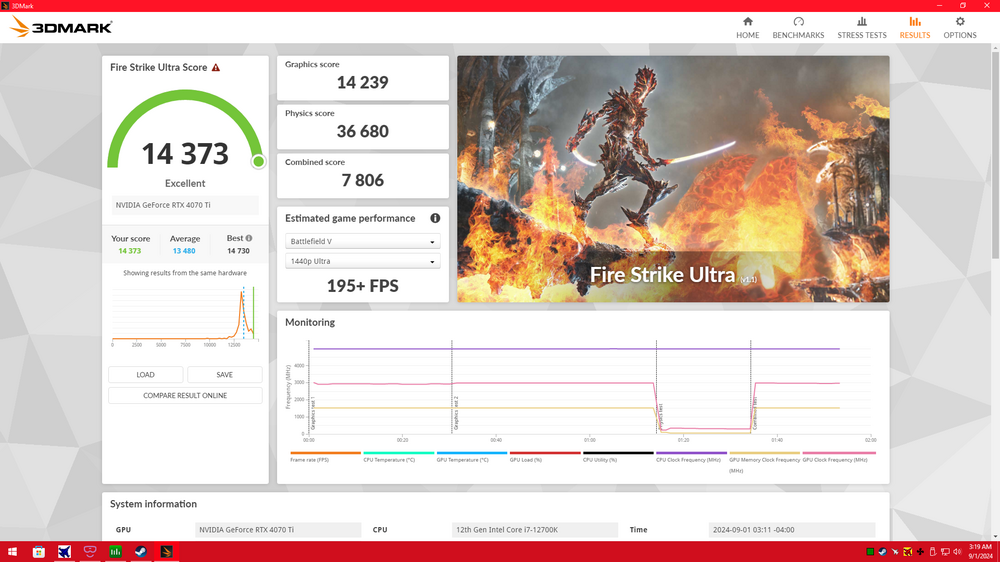Image resolution: width=1000 pixels, height=562 pixels.
Task: Click Your score value 14 373
Action: pyautogui.click(x=129, y=251)
